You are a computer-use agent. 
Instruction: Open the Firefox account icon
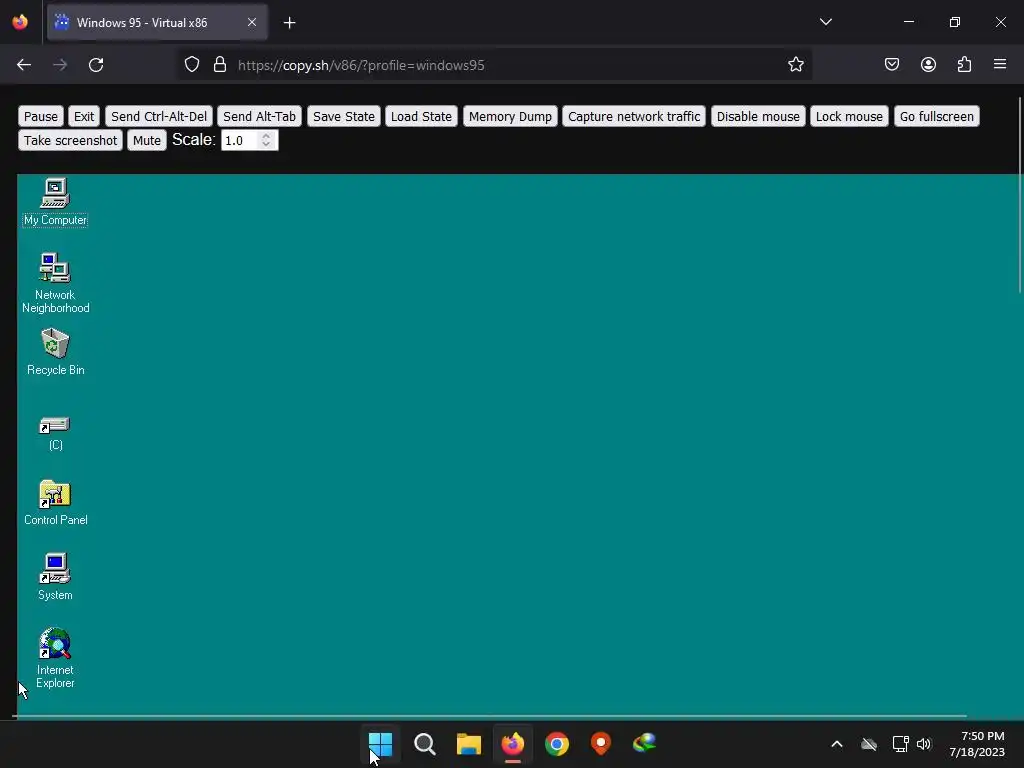(928, 65)
